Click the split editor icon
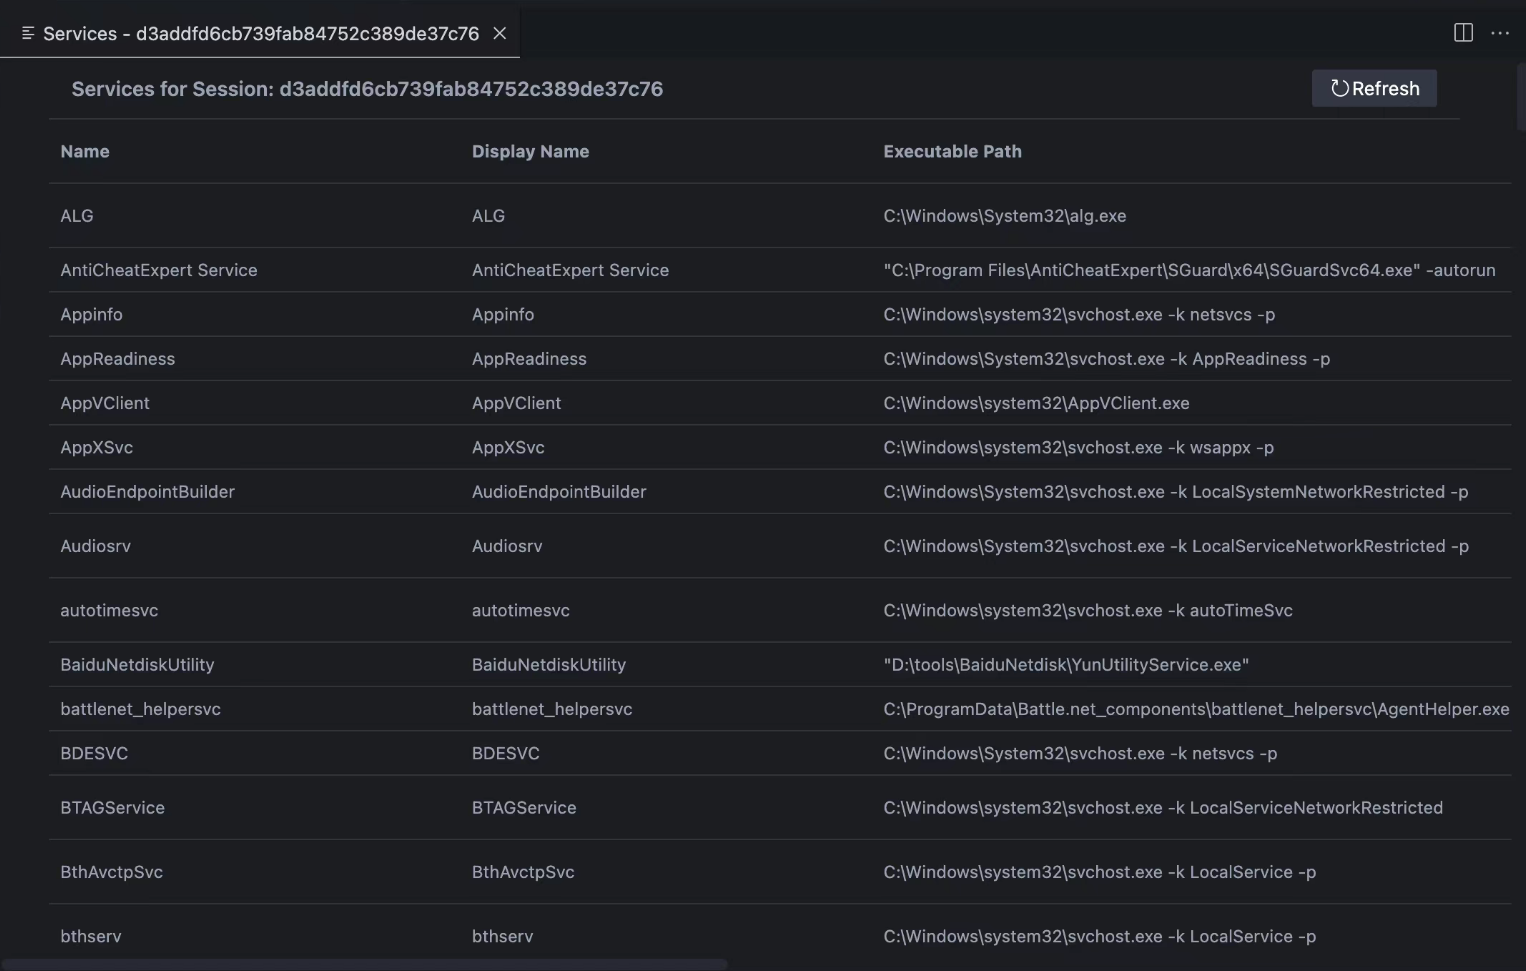Viewport: 1526px width, 971px height. click(1463, 33)
